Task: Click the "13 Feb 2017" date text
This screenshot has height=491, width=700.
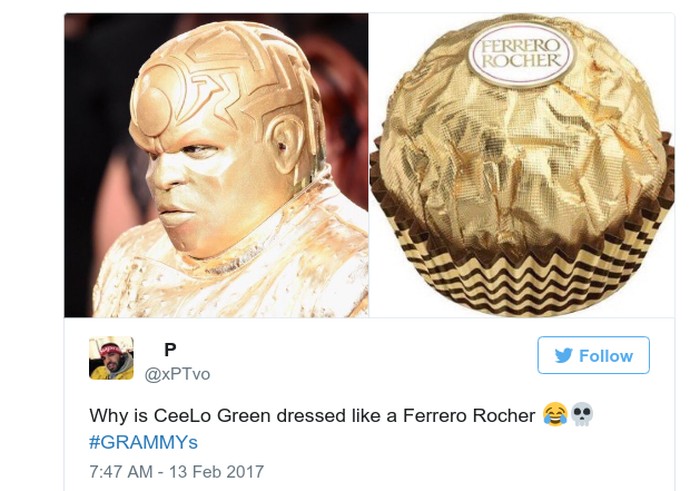Action: pyautogui.click(x=217, y=472)
